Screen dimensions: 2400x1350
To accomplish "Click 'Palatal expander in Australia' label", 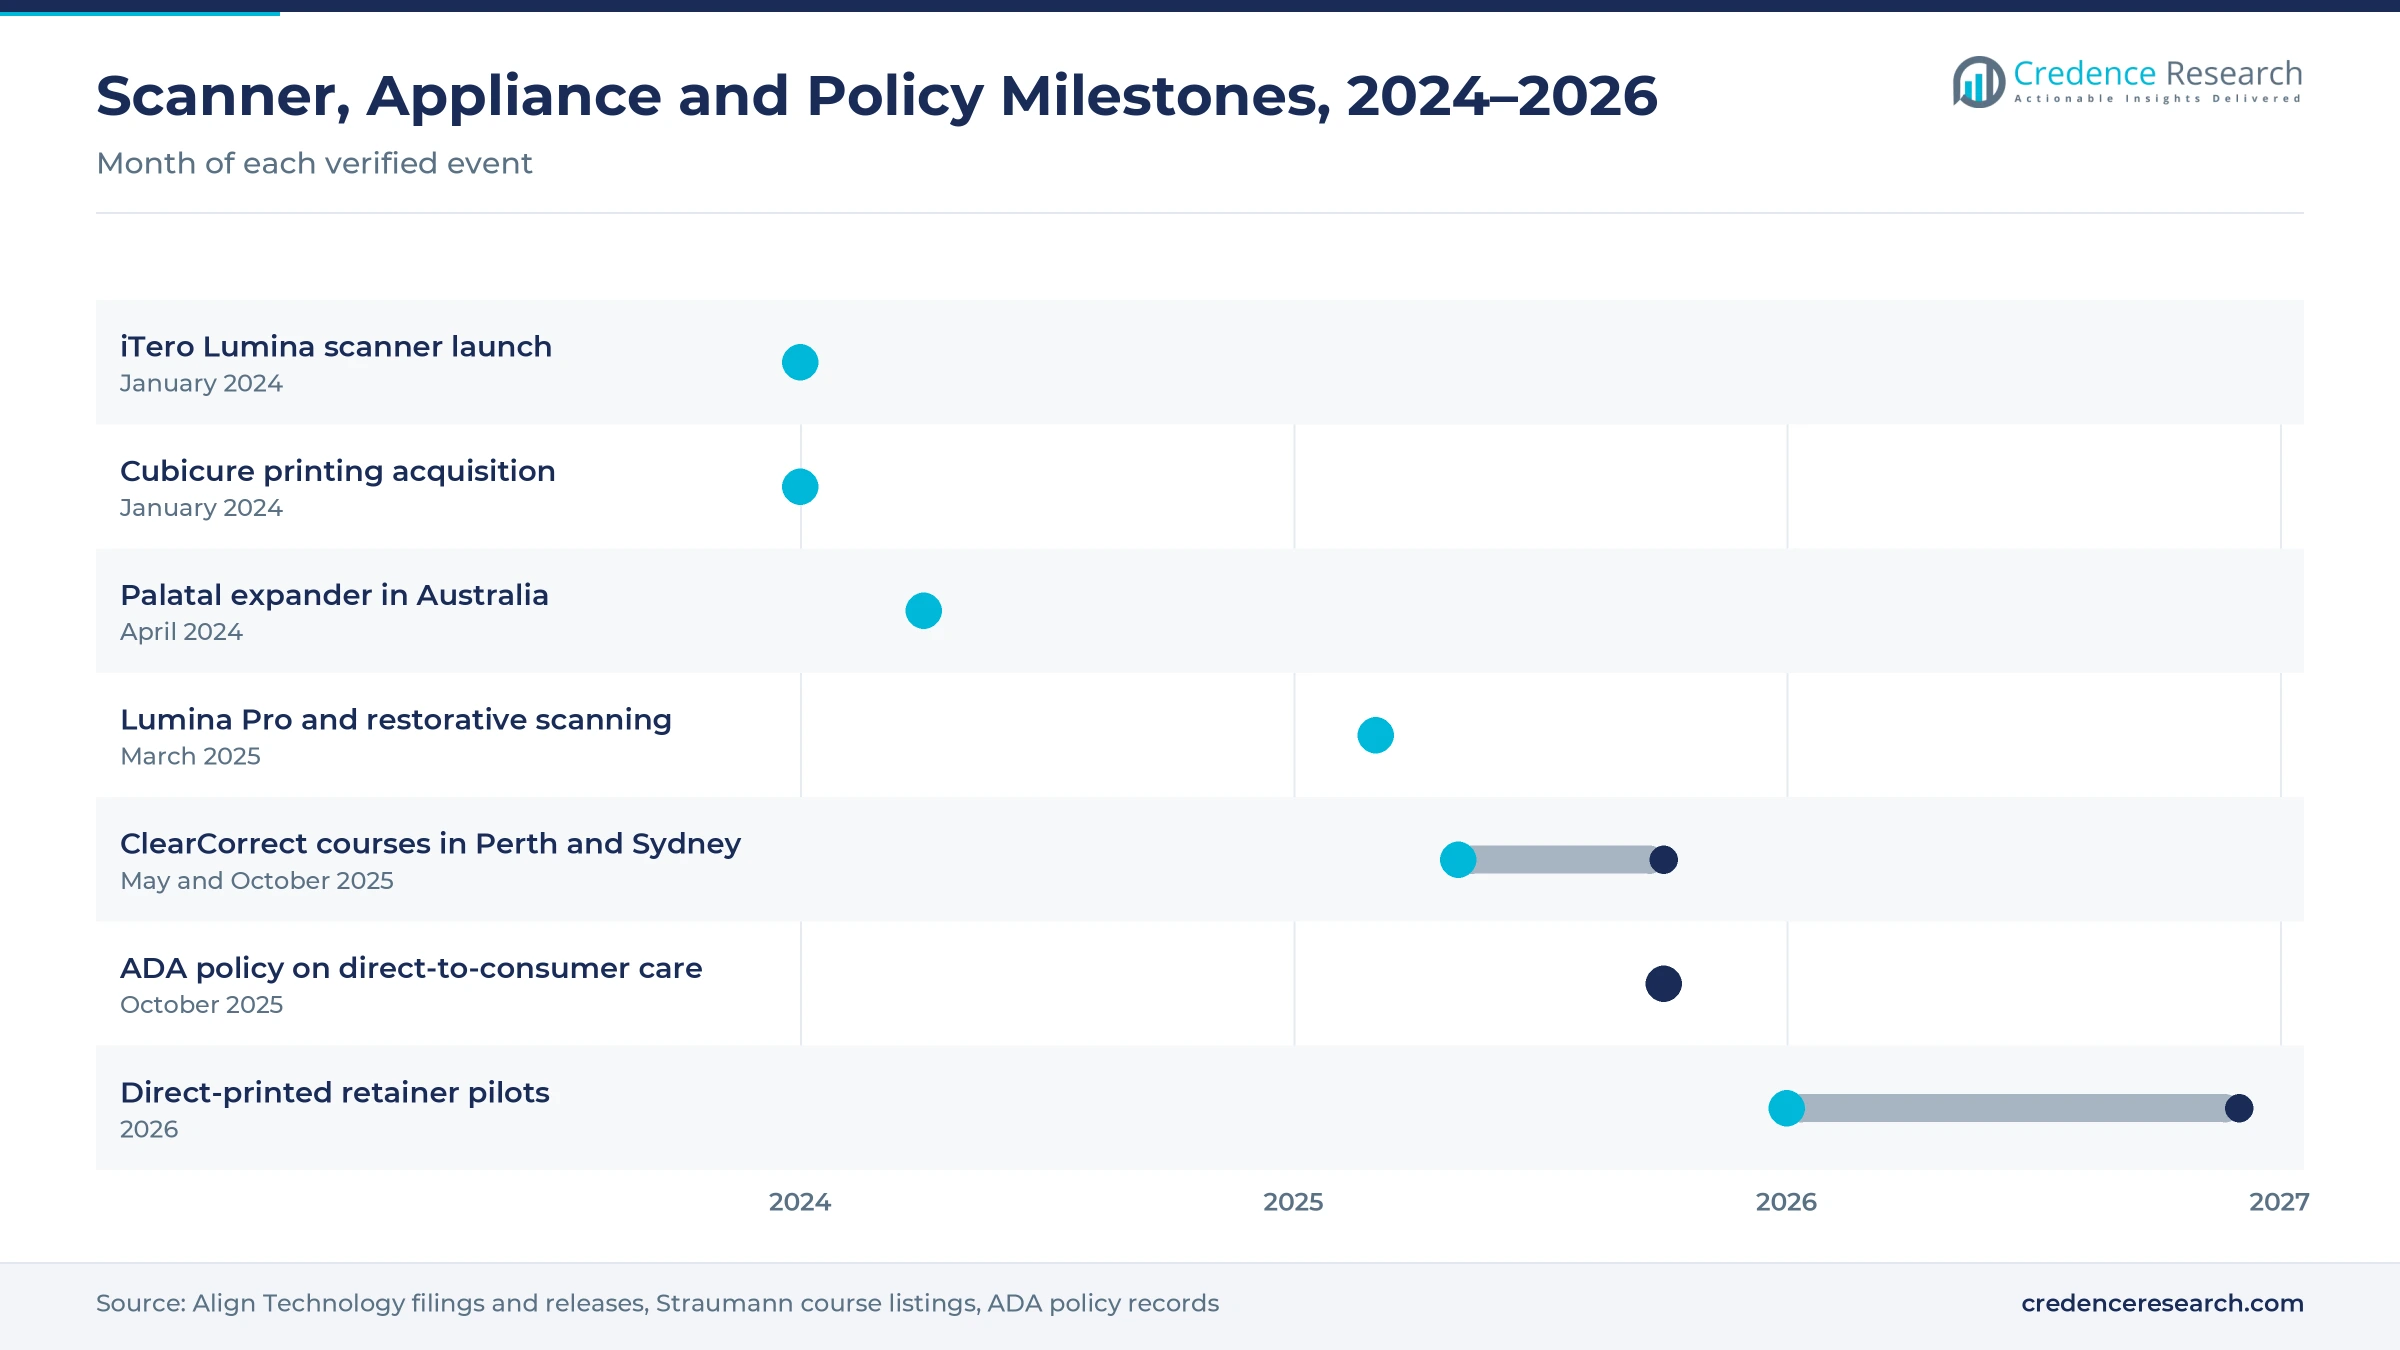I will tap(334, 595).
